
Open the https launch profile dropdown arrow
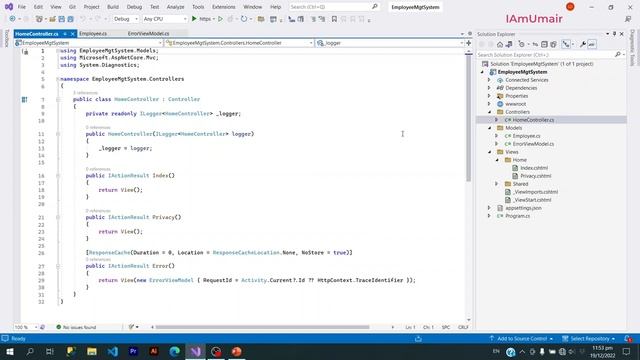(x=213, y=19)
